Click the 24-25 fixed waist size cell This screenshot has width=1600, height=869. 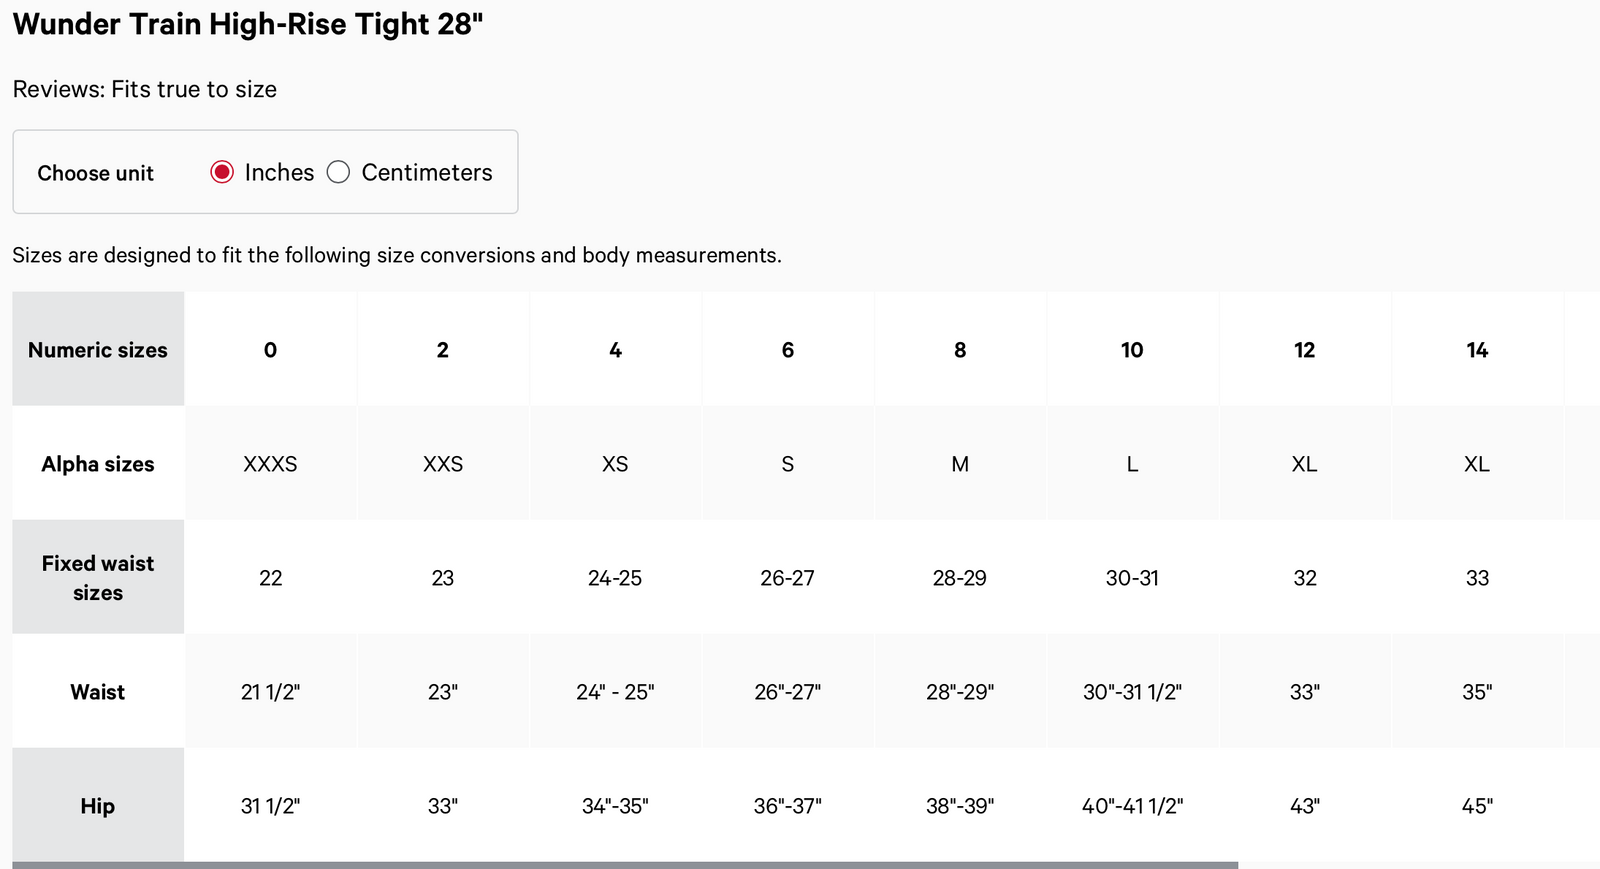point(615,578)
